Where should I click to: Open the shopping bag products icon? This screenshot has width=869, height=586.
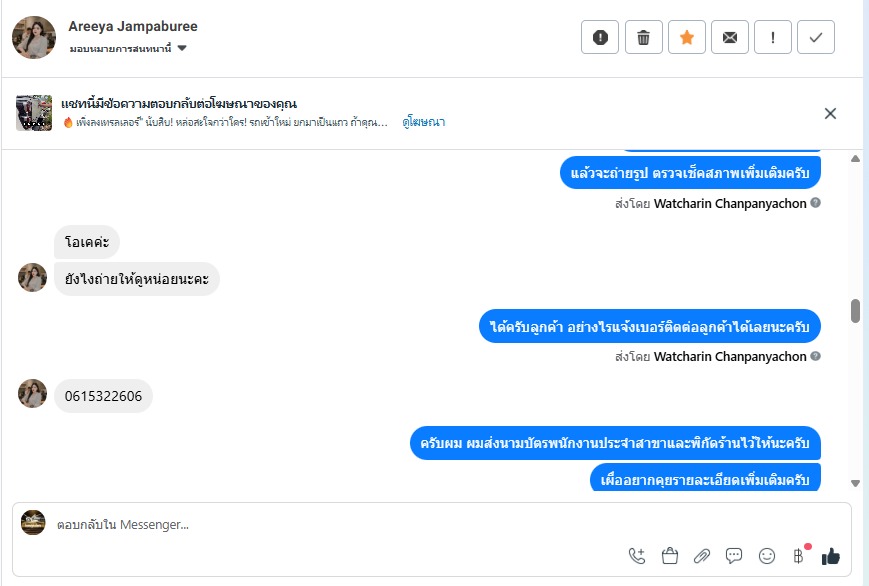tap(670, 556)
